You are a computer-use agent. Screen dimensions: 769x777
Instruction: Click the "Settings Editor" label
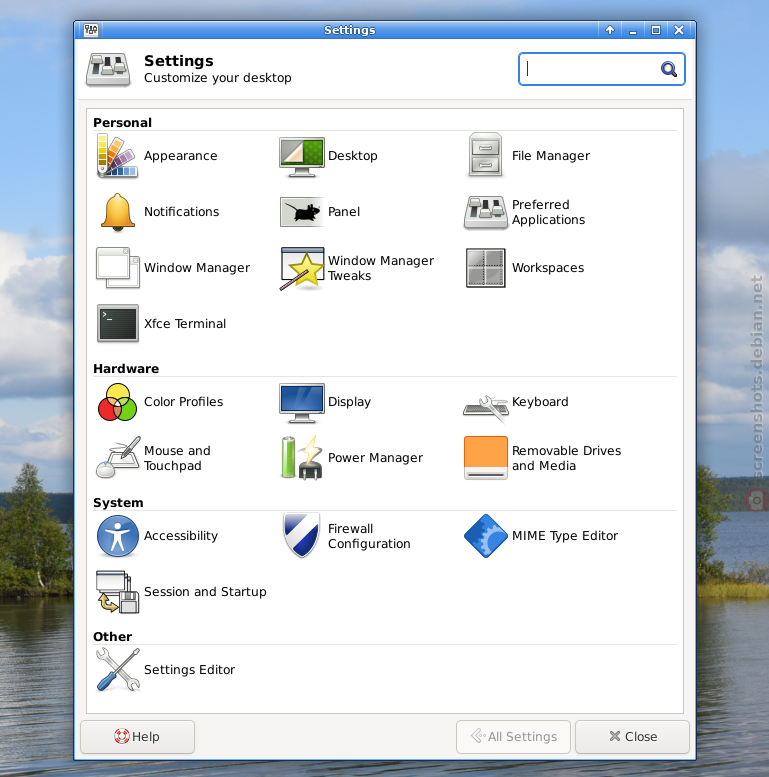[x=189, y=669]
